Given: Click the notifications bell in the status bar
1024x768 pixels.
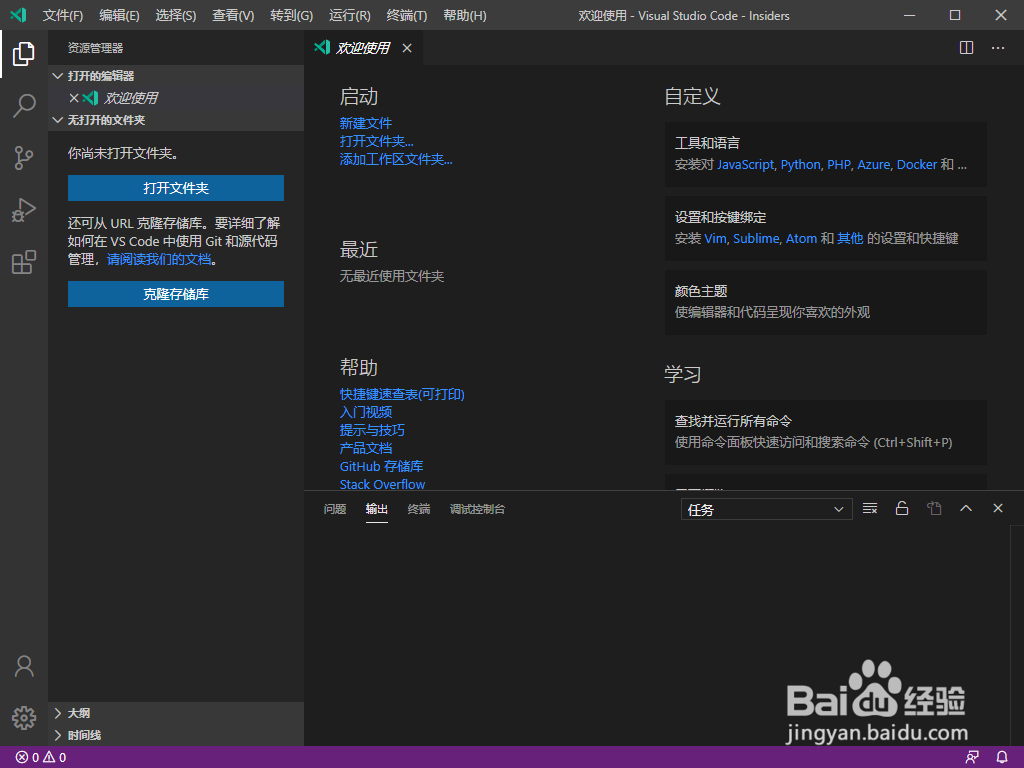Looking at the screenshot, I should point(1001,757).
